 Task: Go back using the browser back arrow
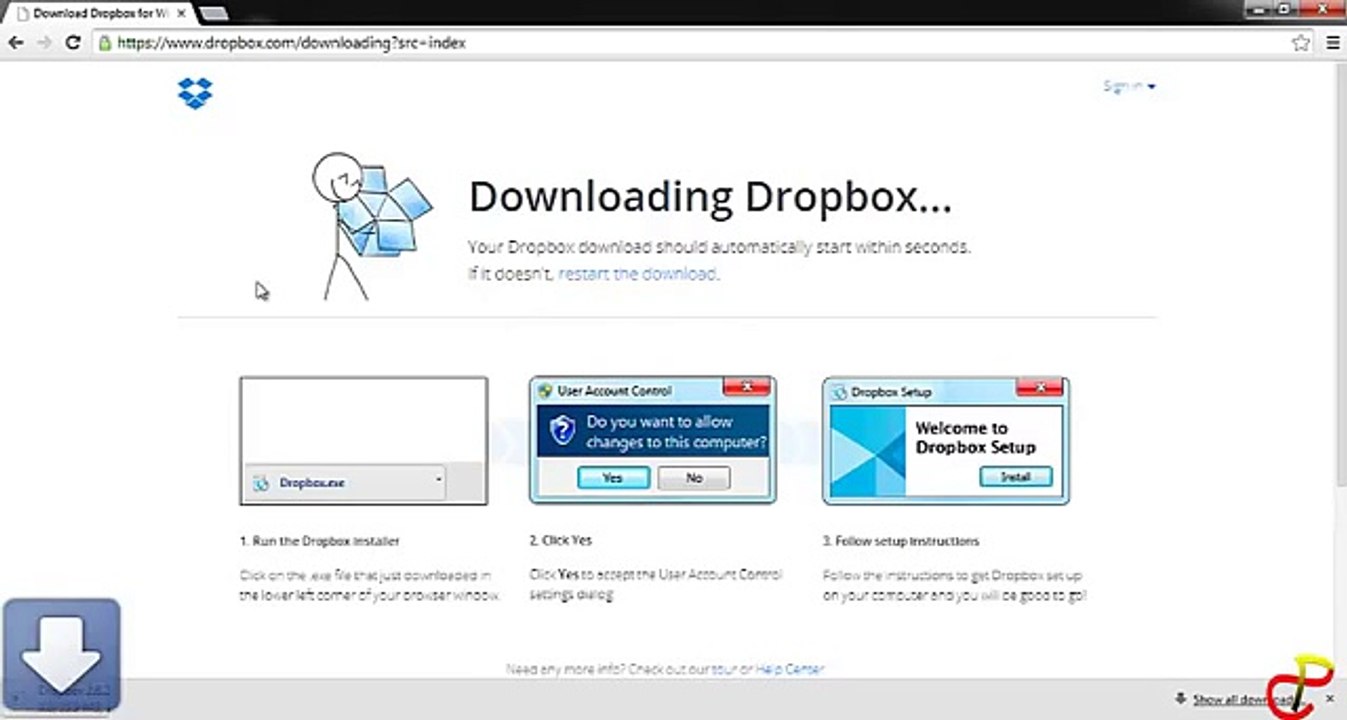coord(16,43)
